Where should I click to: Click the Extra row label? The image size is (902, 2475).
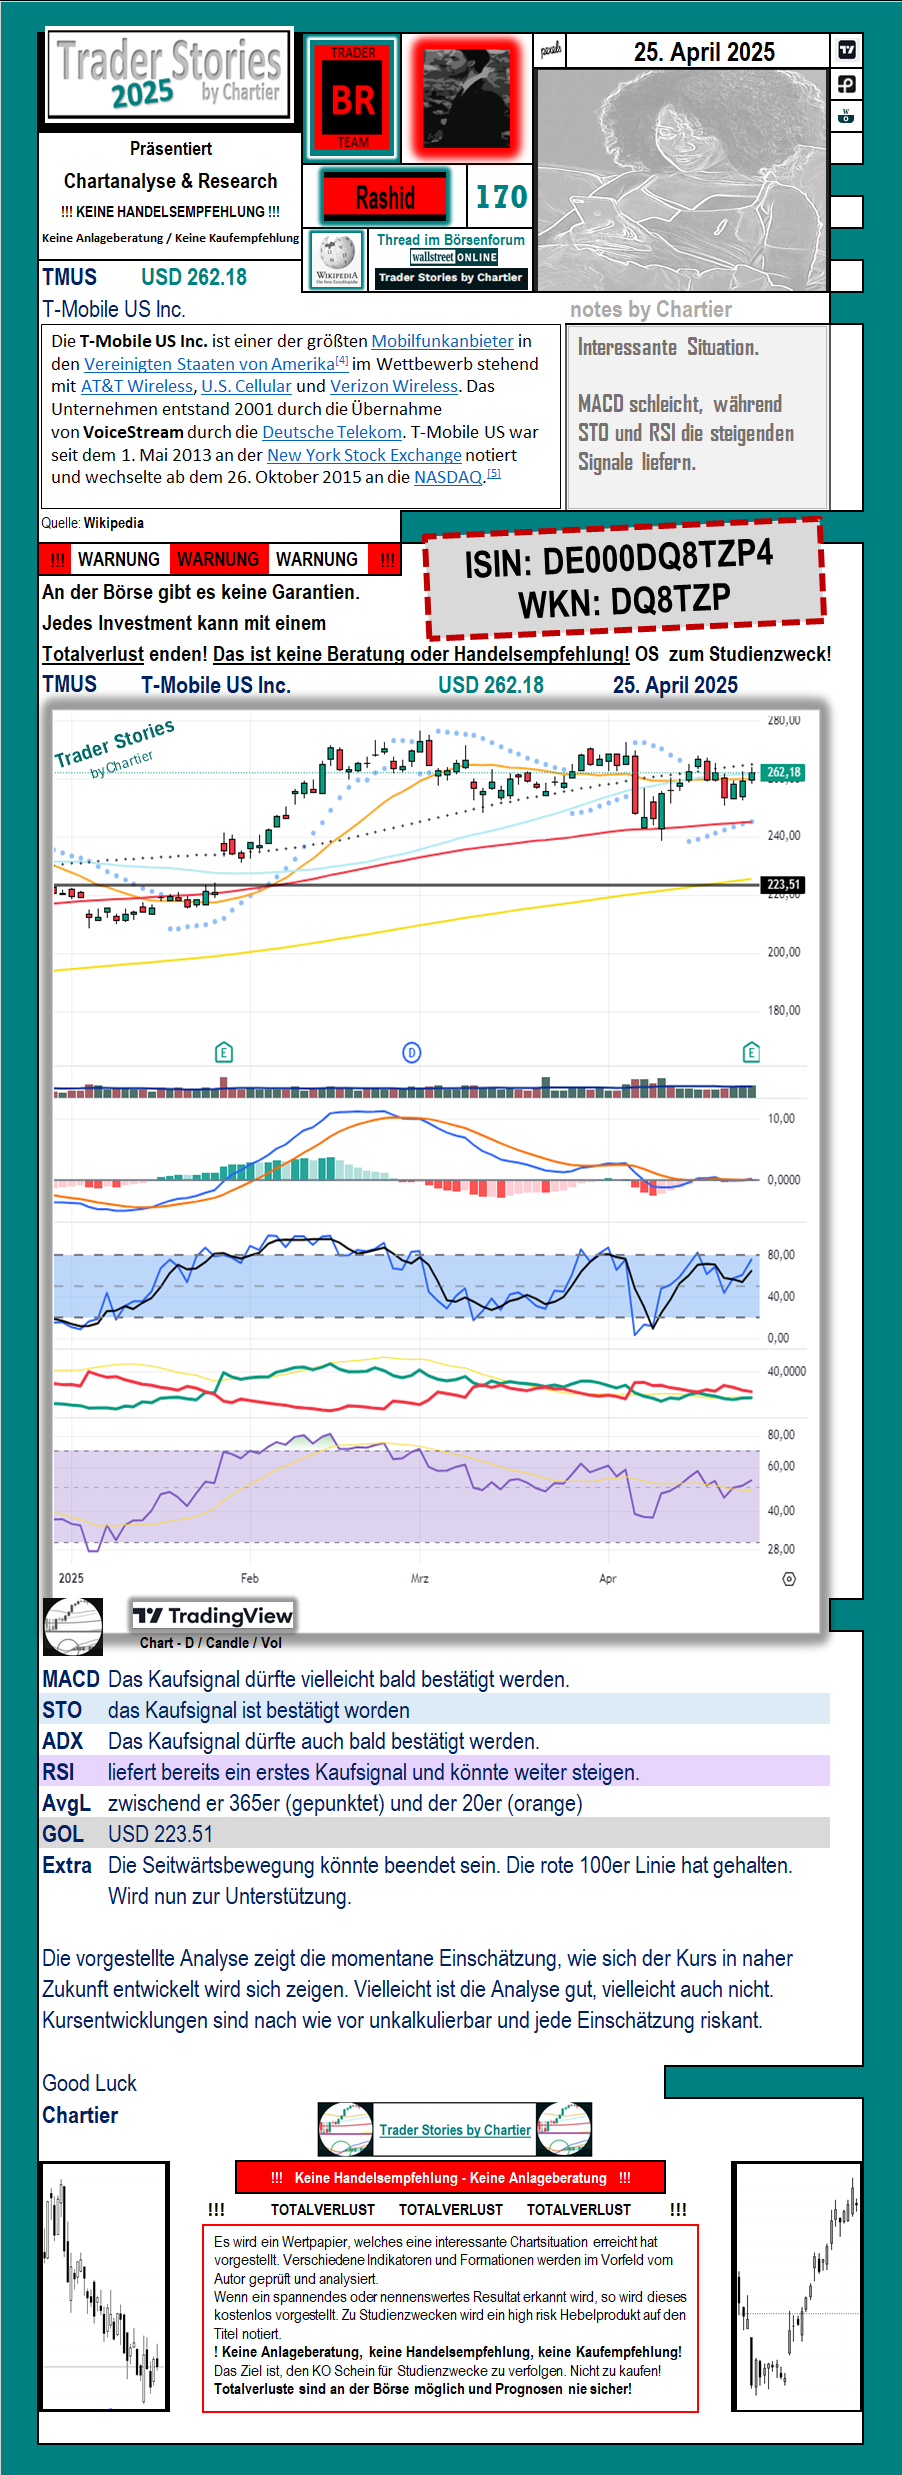click(67, 1865)
